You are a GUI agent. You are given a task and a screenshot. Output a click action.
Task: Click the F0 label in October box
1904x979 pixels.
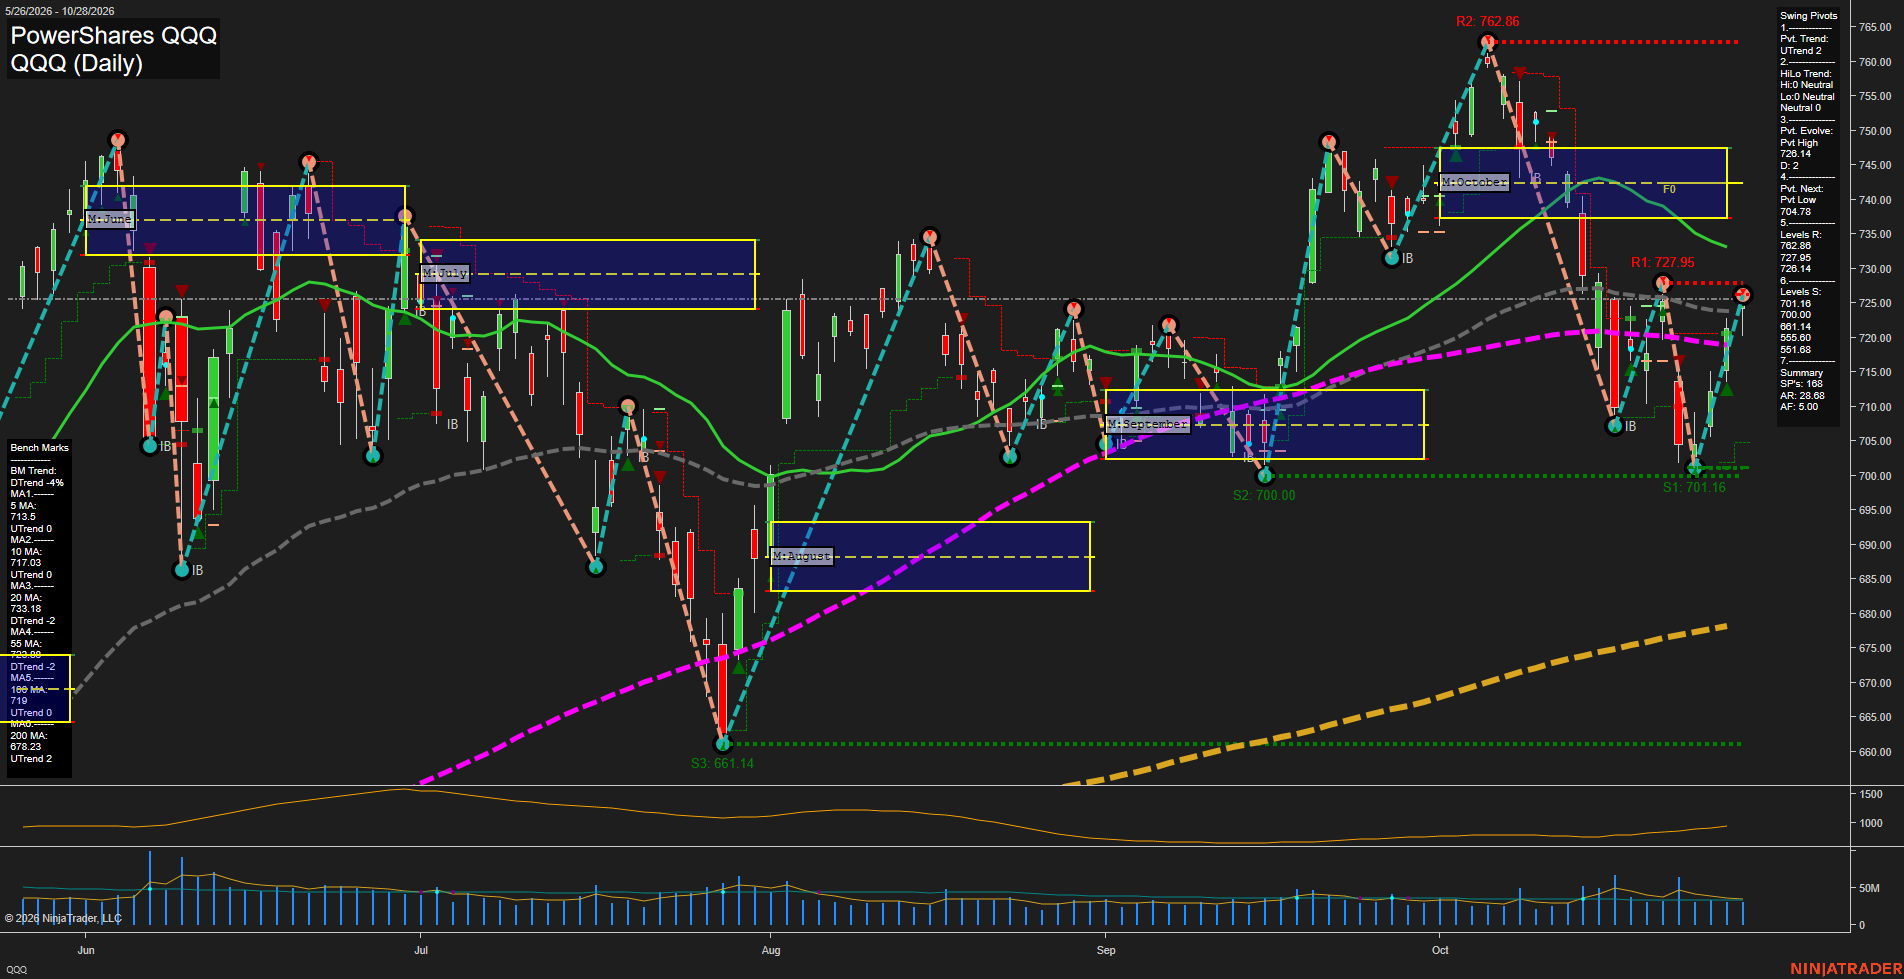(1669, 189)
